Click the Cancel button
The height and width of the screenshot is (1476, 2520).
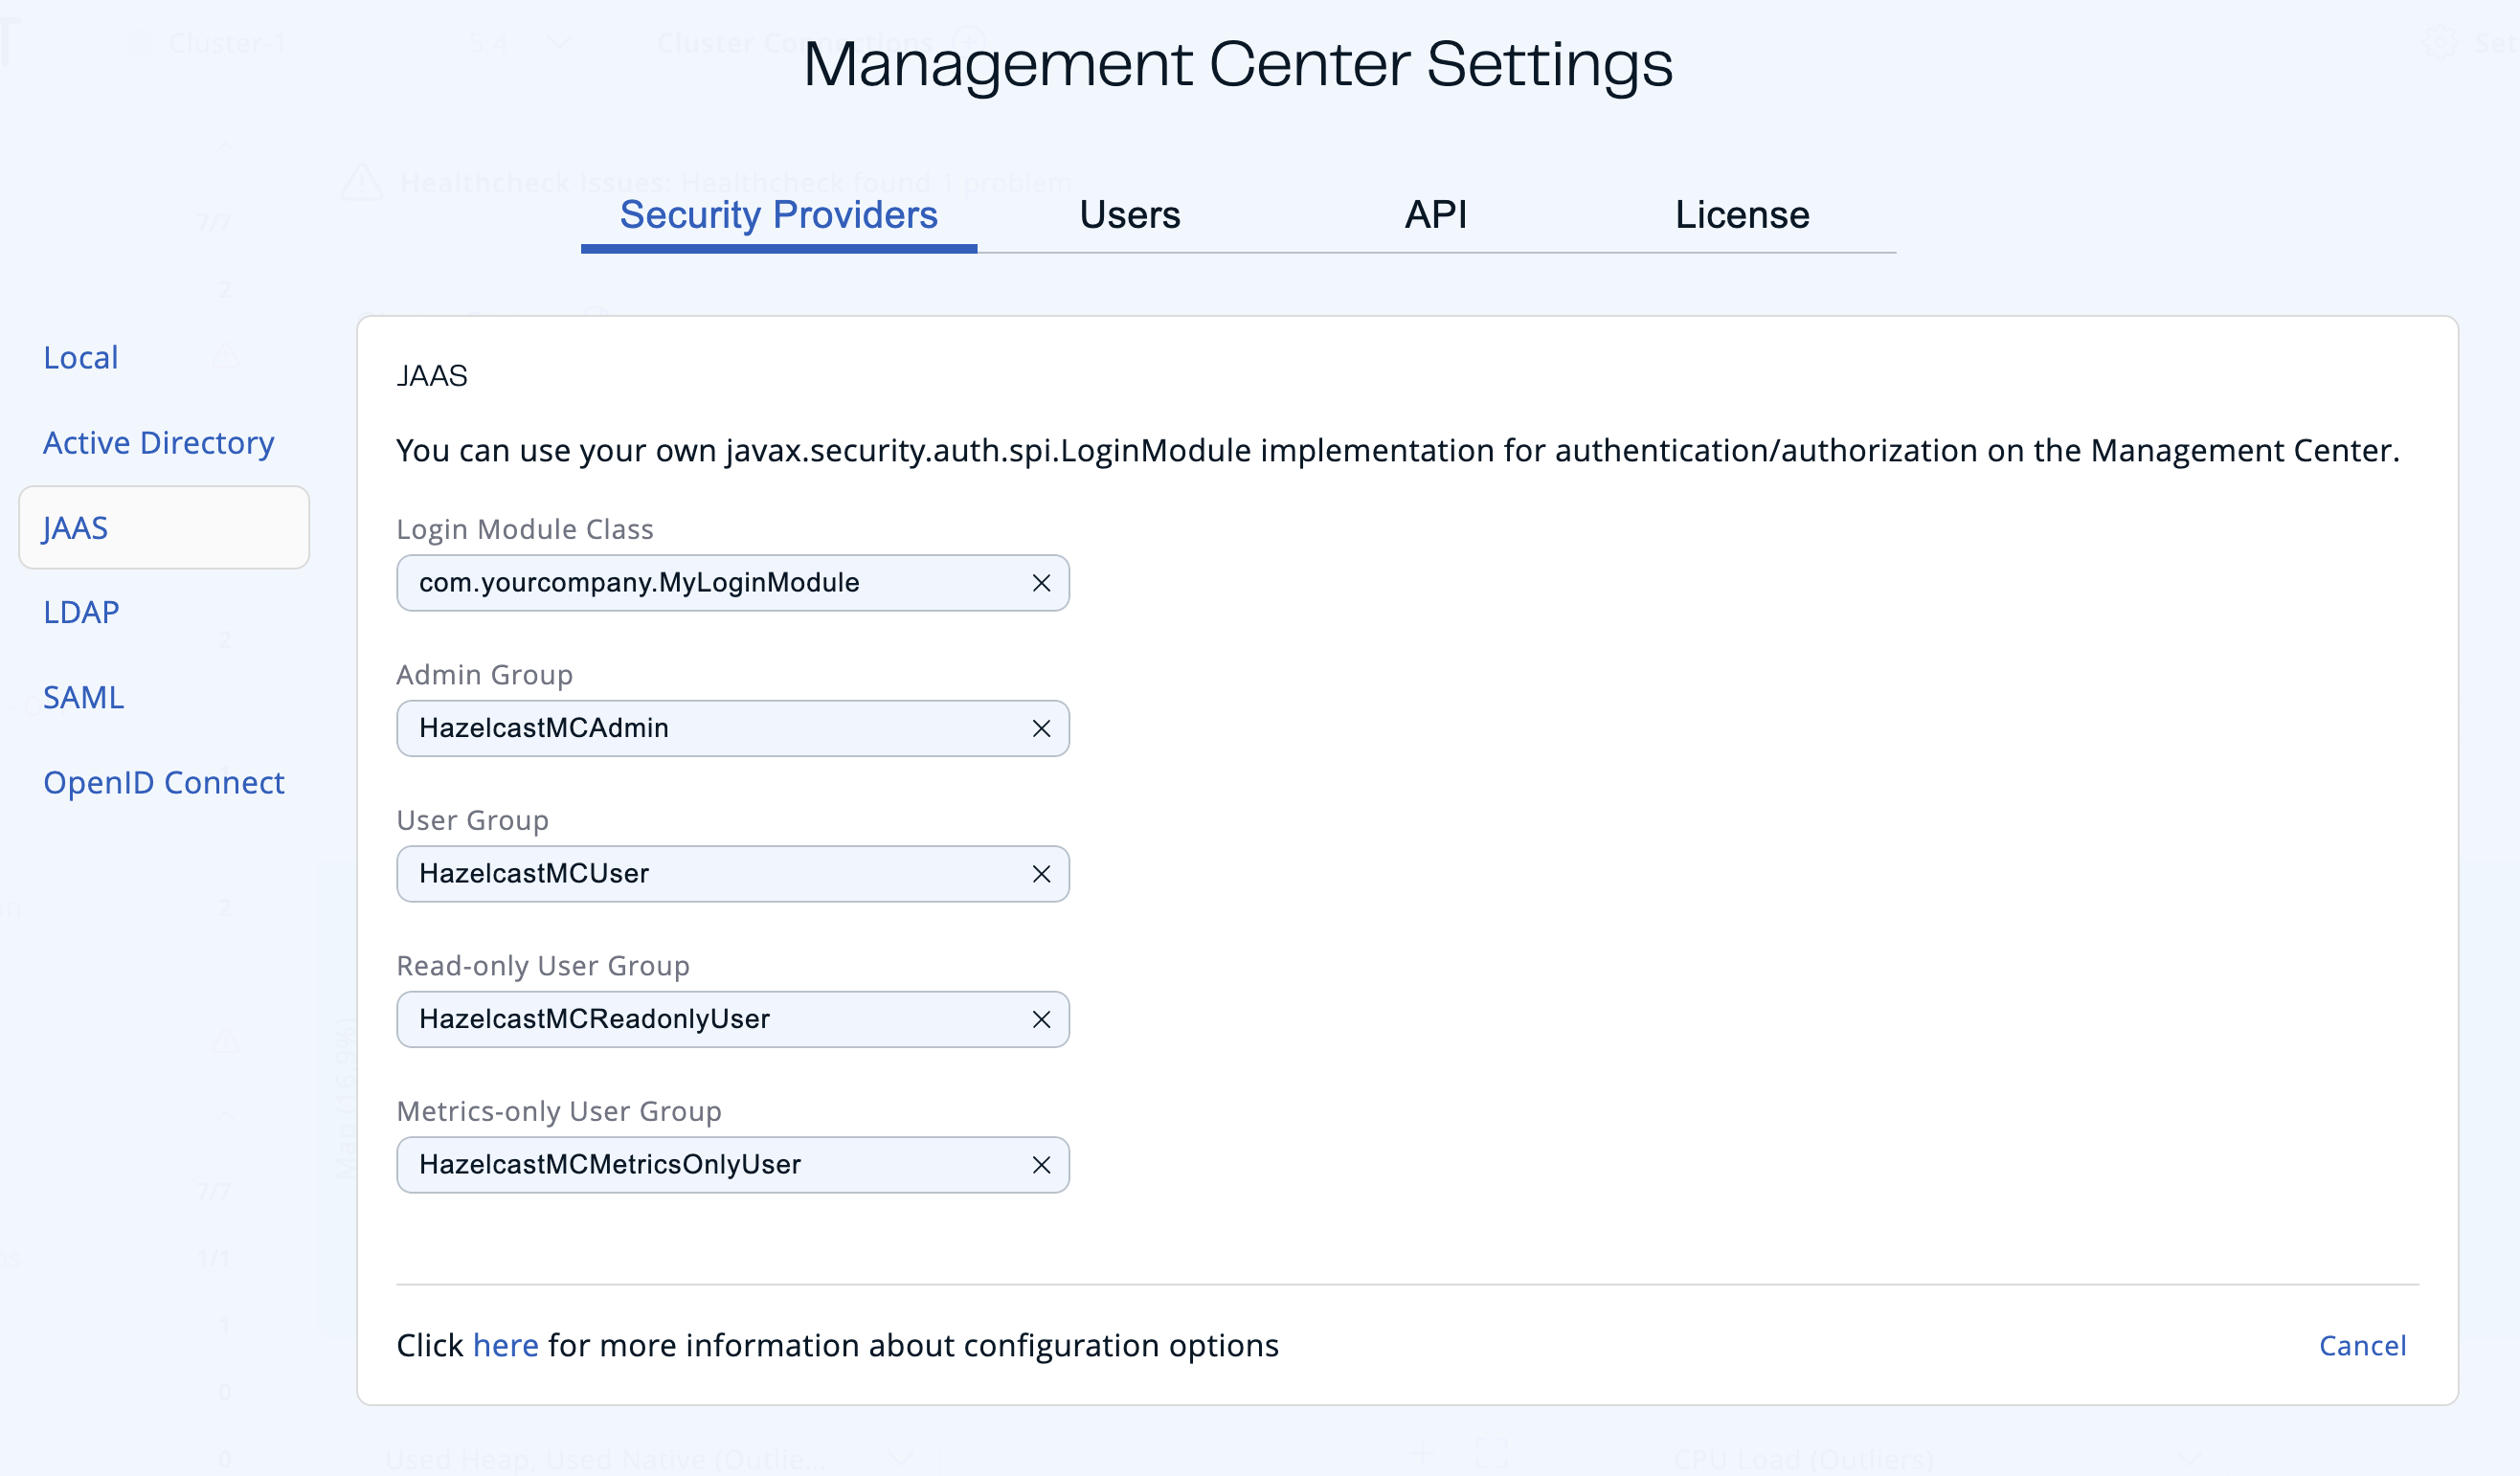(2362, 1344)
